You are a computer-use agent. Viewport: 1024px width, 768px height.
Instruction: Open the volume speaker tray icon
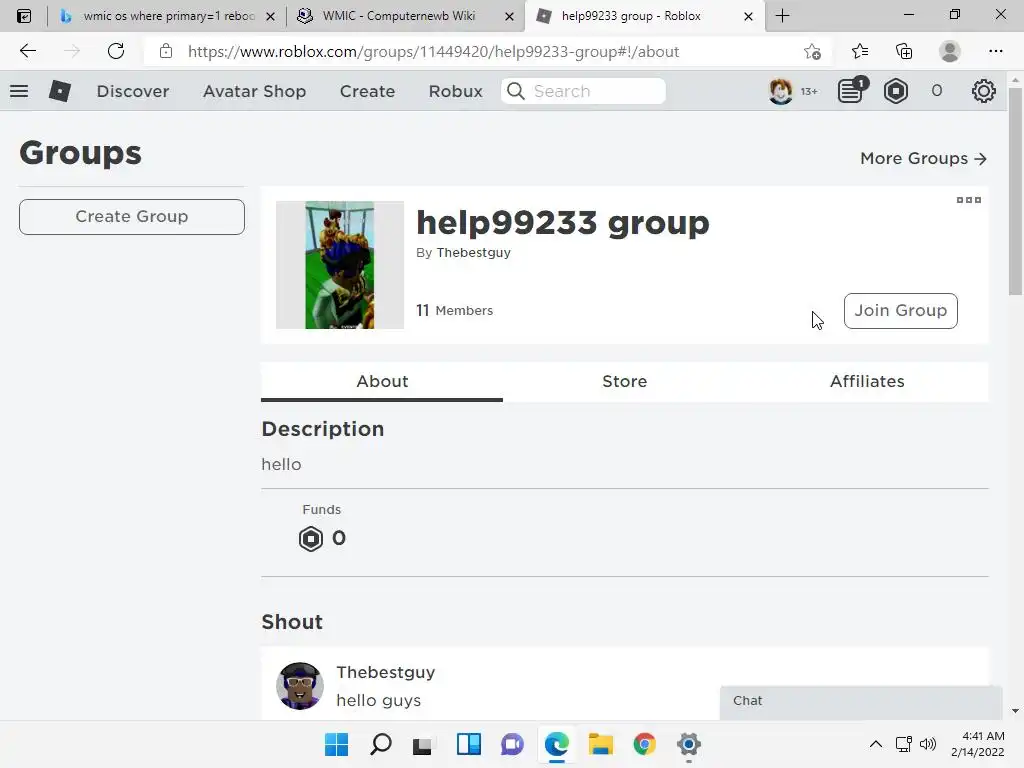click(x=927, y=744)
